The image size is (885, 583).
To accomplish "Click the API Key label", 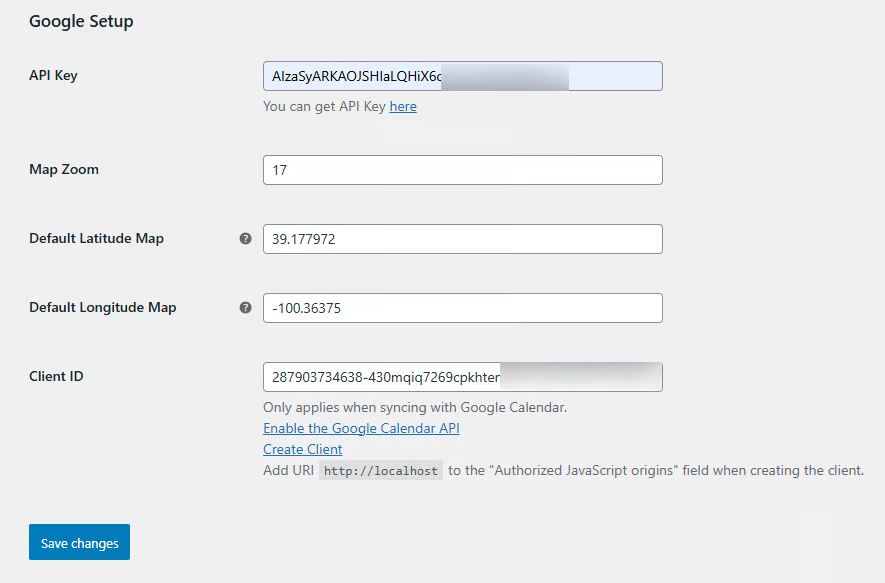I will [53, 76].
